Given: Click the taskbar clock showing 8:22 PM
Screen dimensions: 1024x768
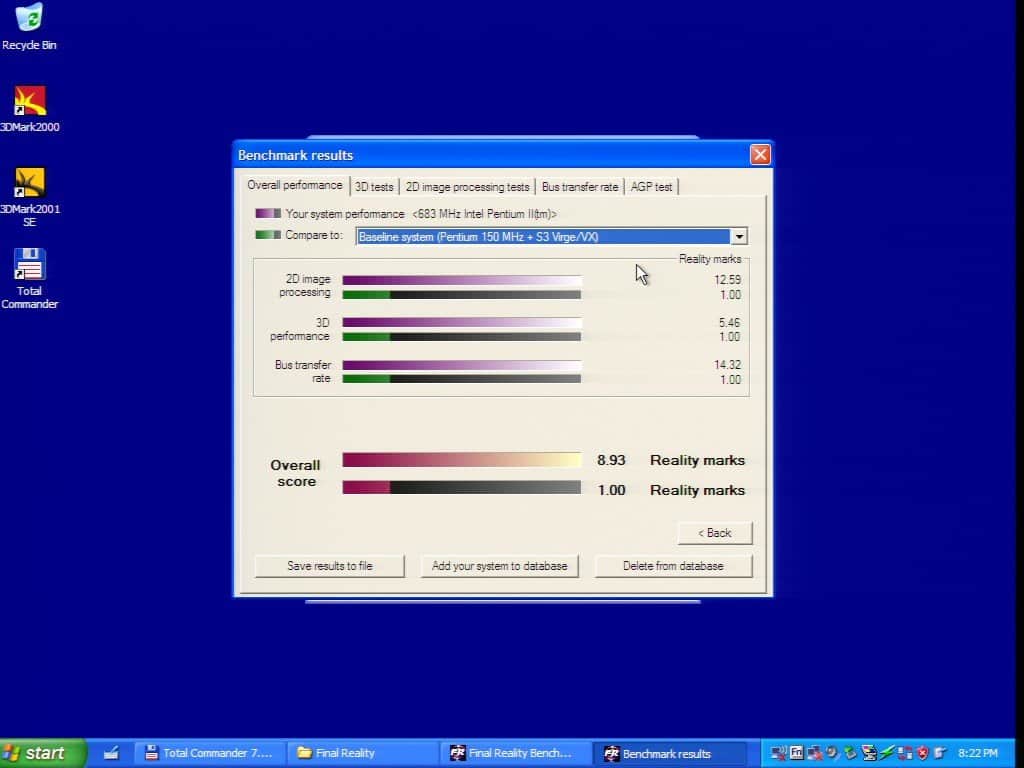Looking at the screenshot, I should click(978, 753).
